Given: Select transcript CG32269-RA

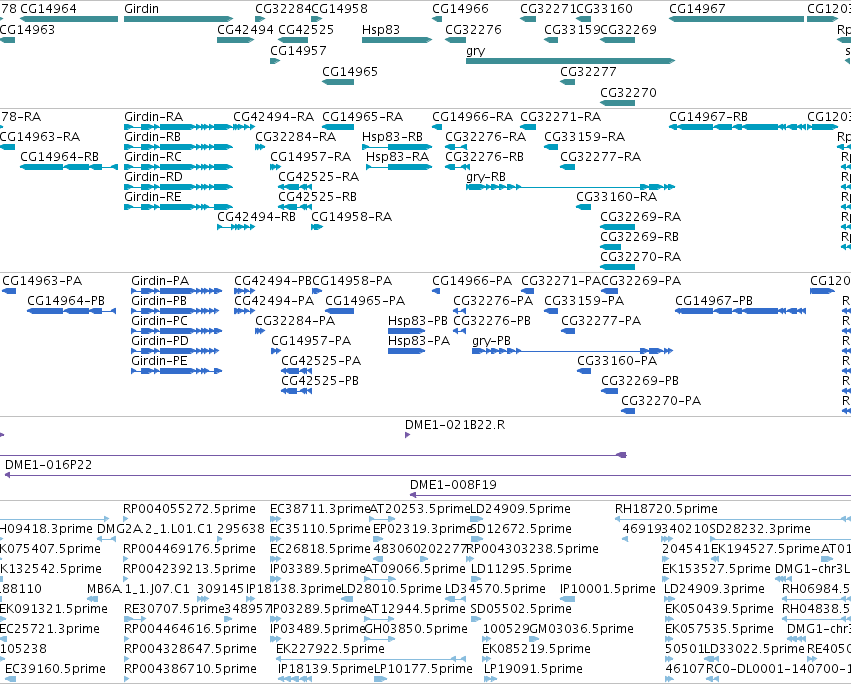Looking at the screenshot, I should (640, 217).
